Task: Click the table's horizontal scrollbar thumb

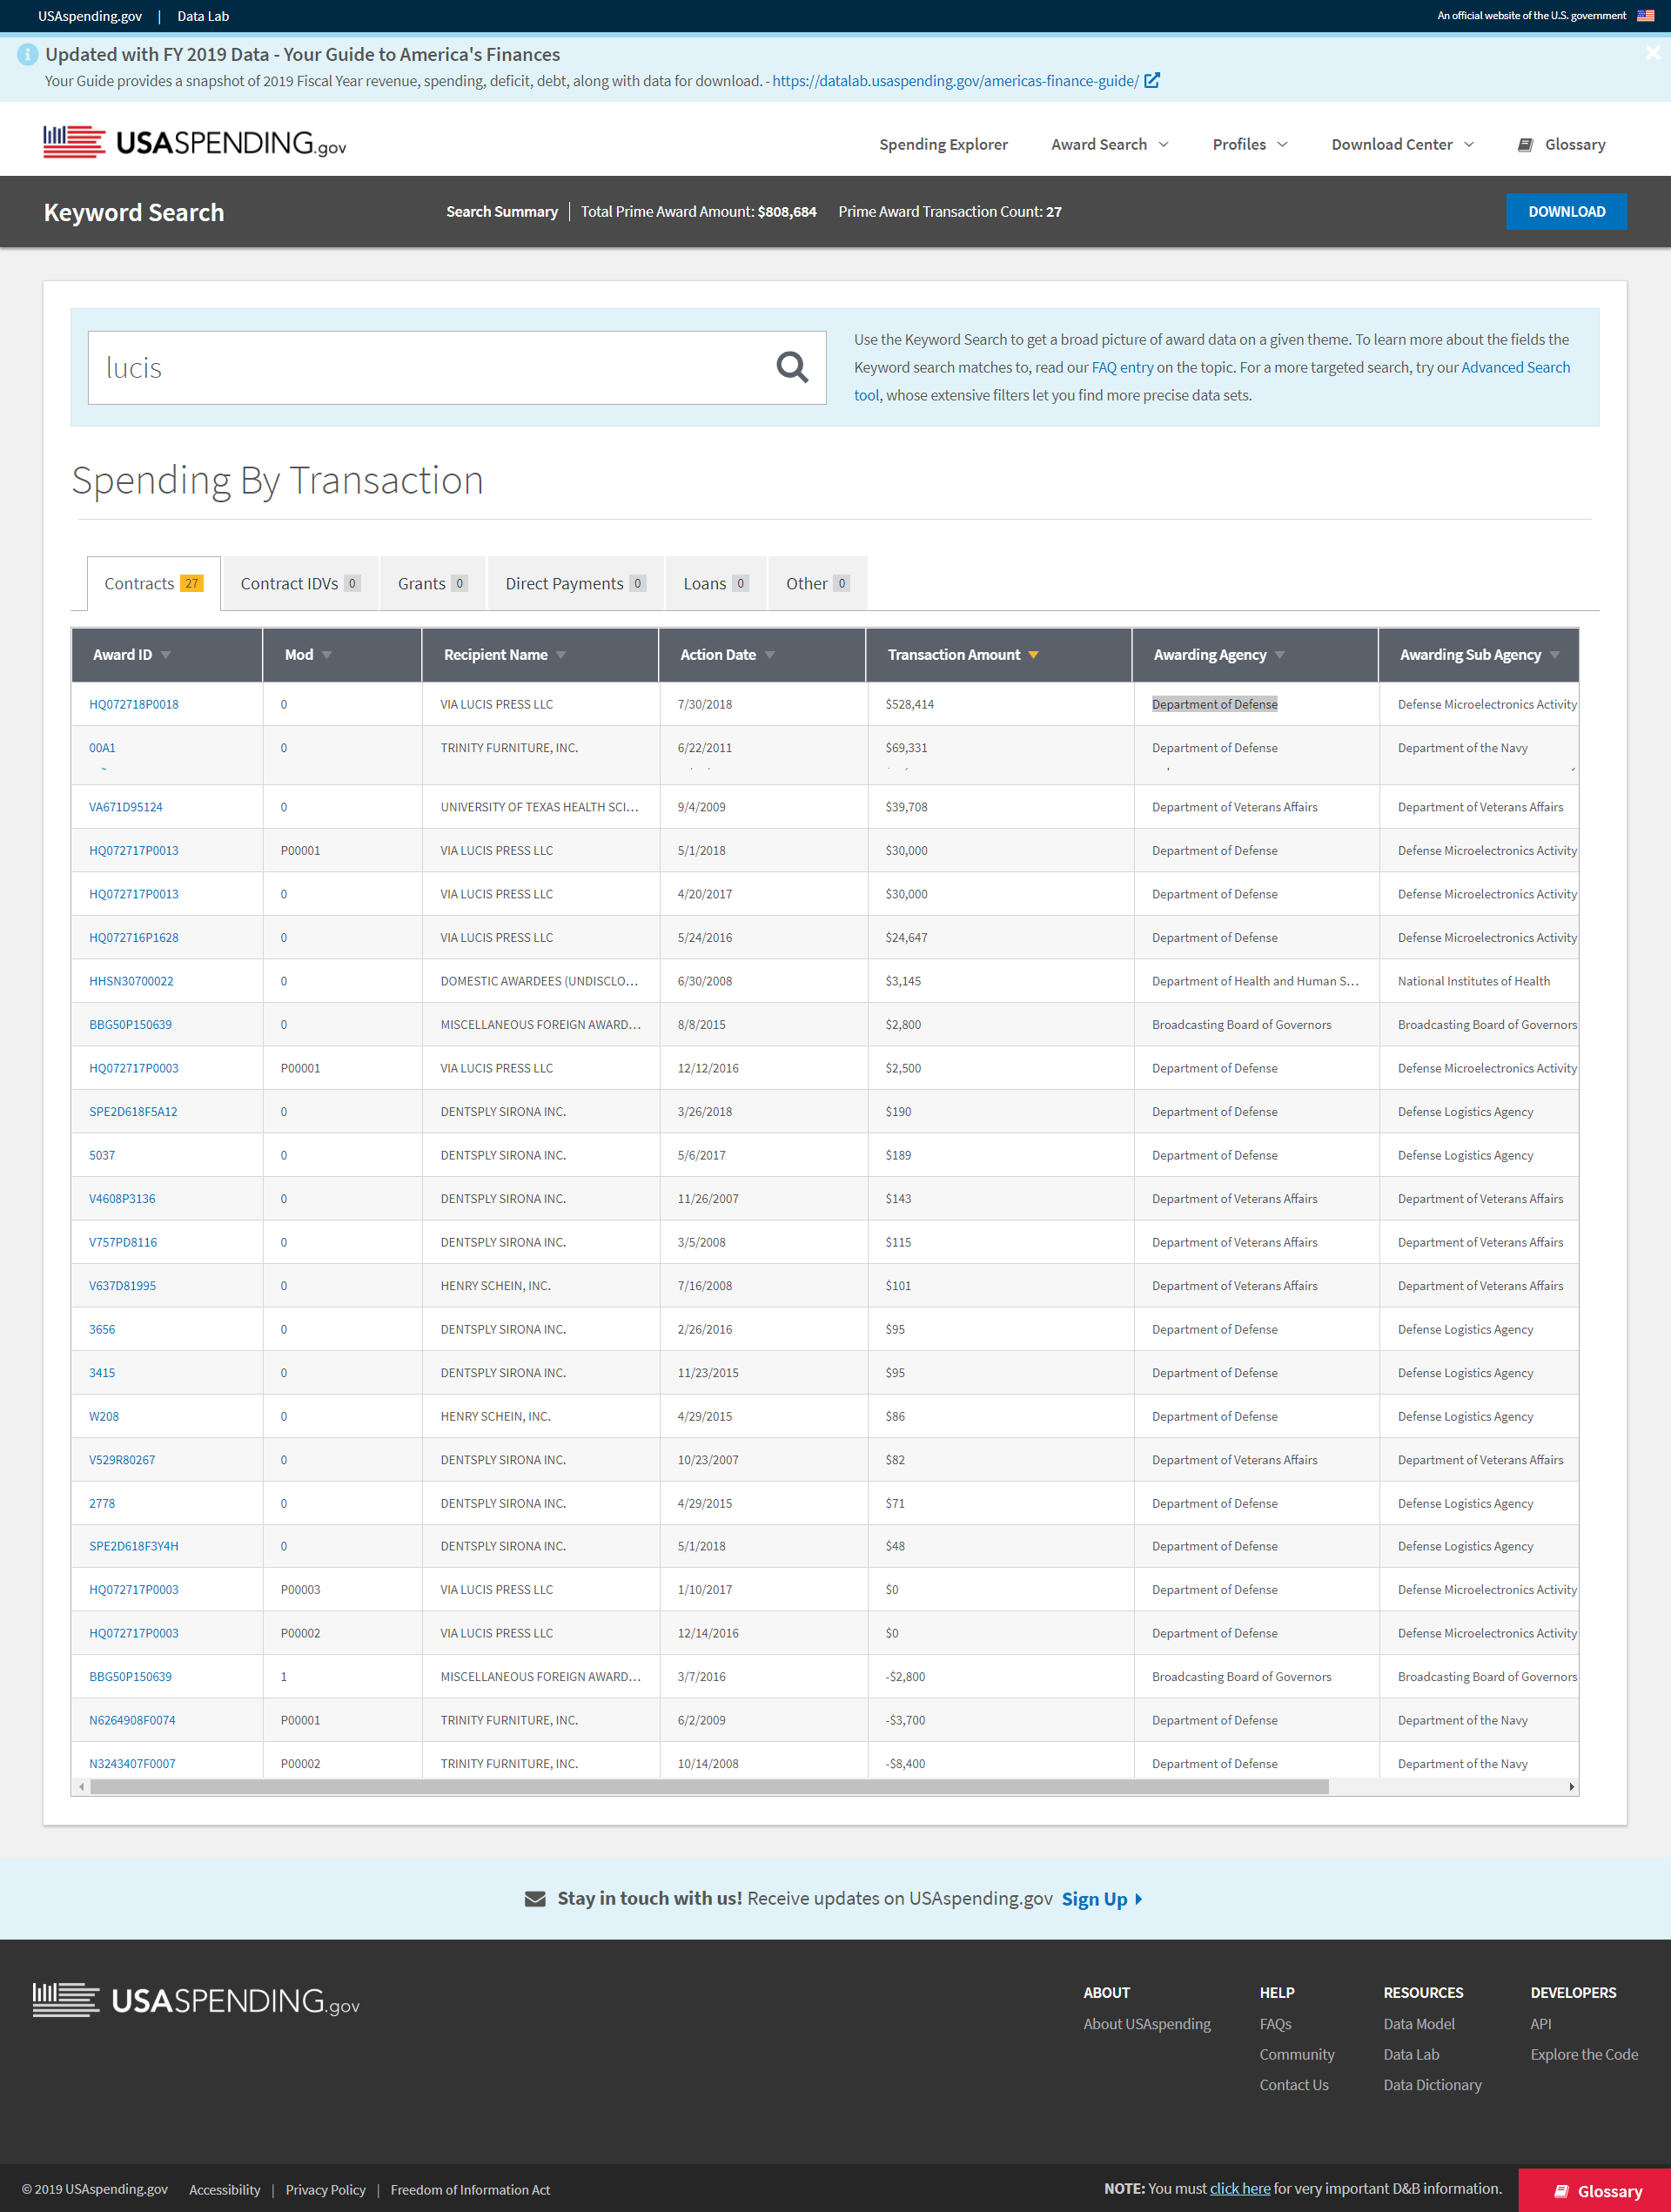Action: tap(709, 1786)
